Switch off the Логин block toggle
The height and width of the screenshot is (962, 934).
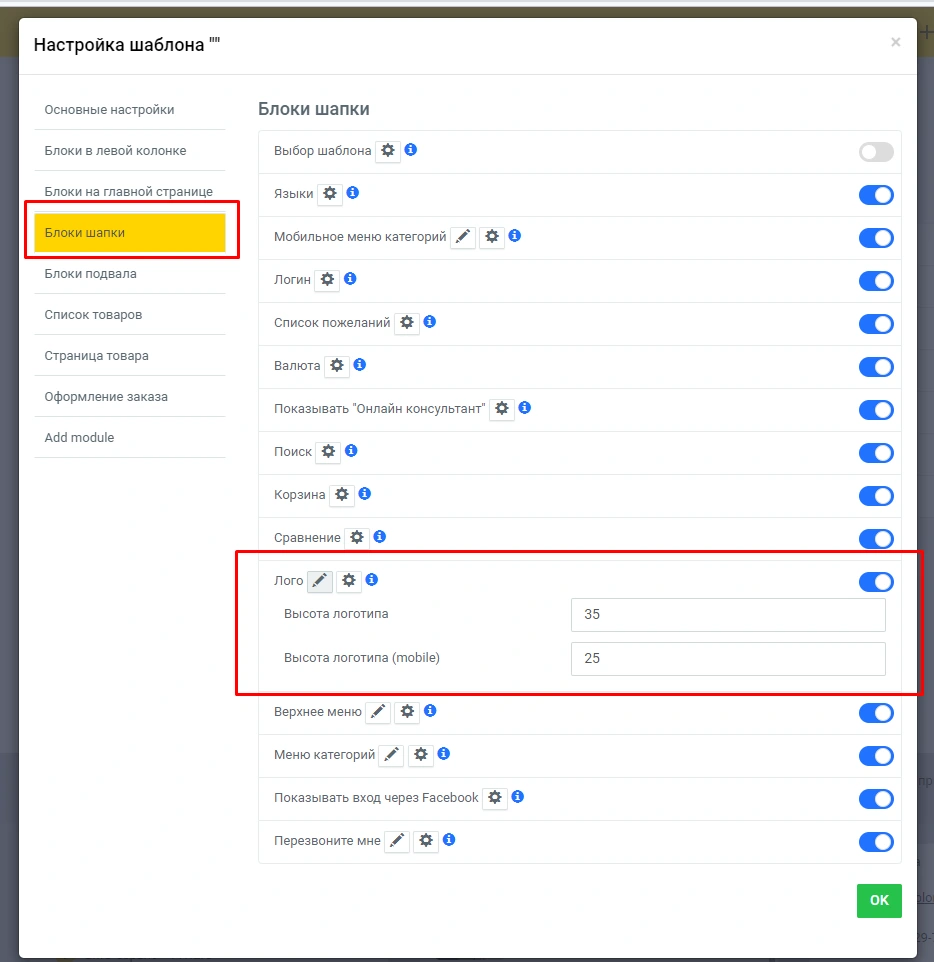click(876, 281)
